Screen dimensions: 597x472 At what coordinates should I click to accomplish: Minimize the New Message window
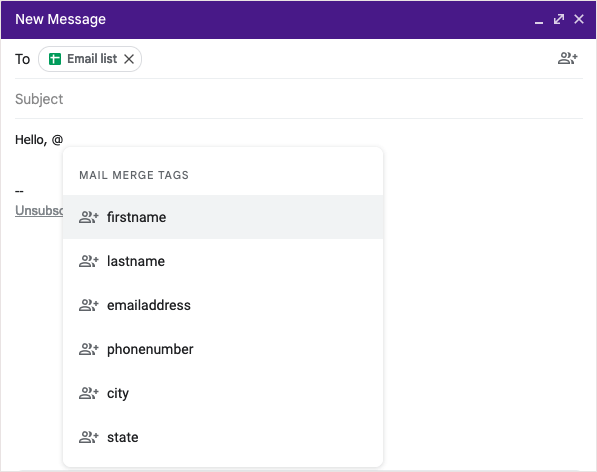tap(539, 19)
